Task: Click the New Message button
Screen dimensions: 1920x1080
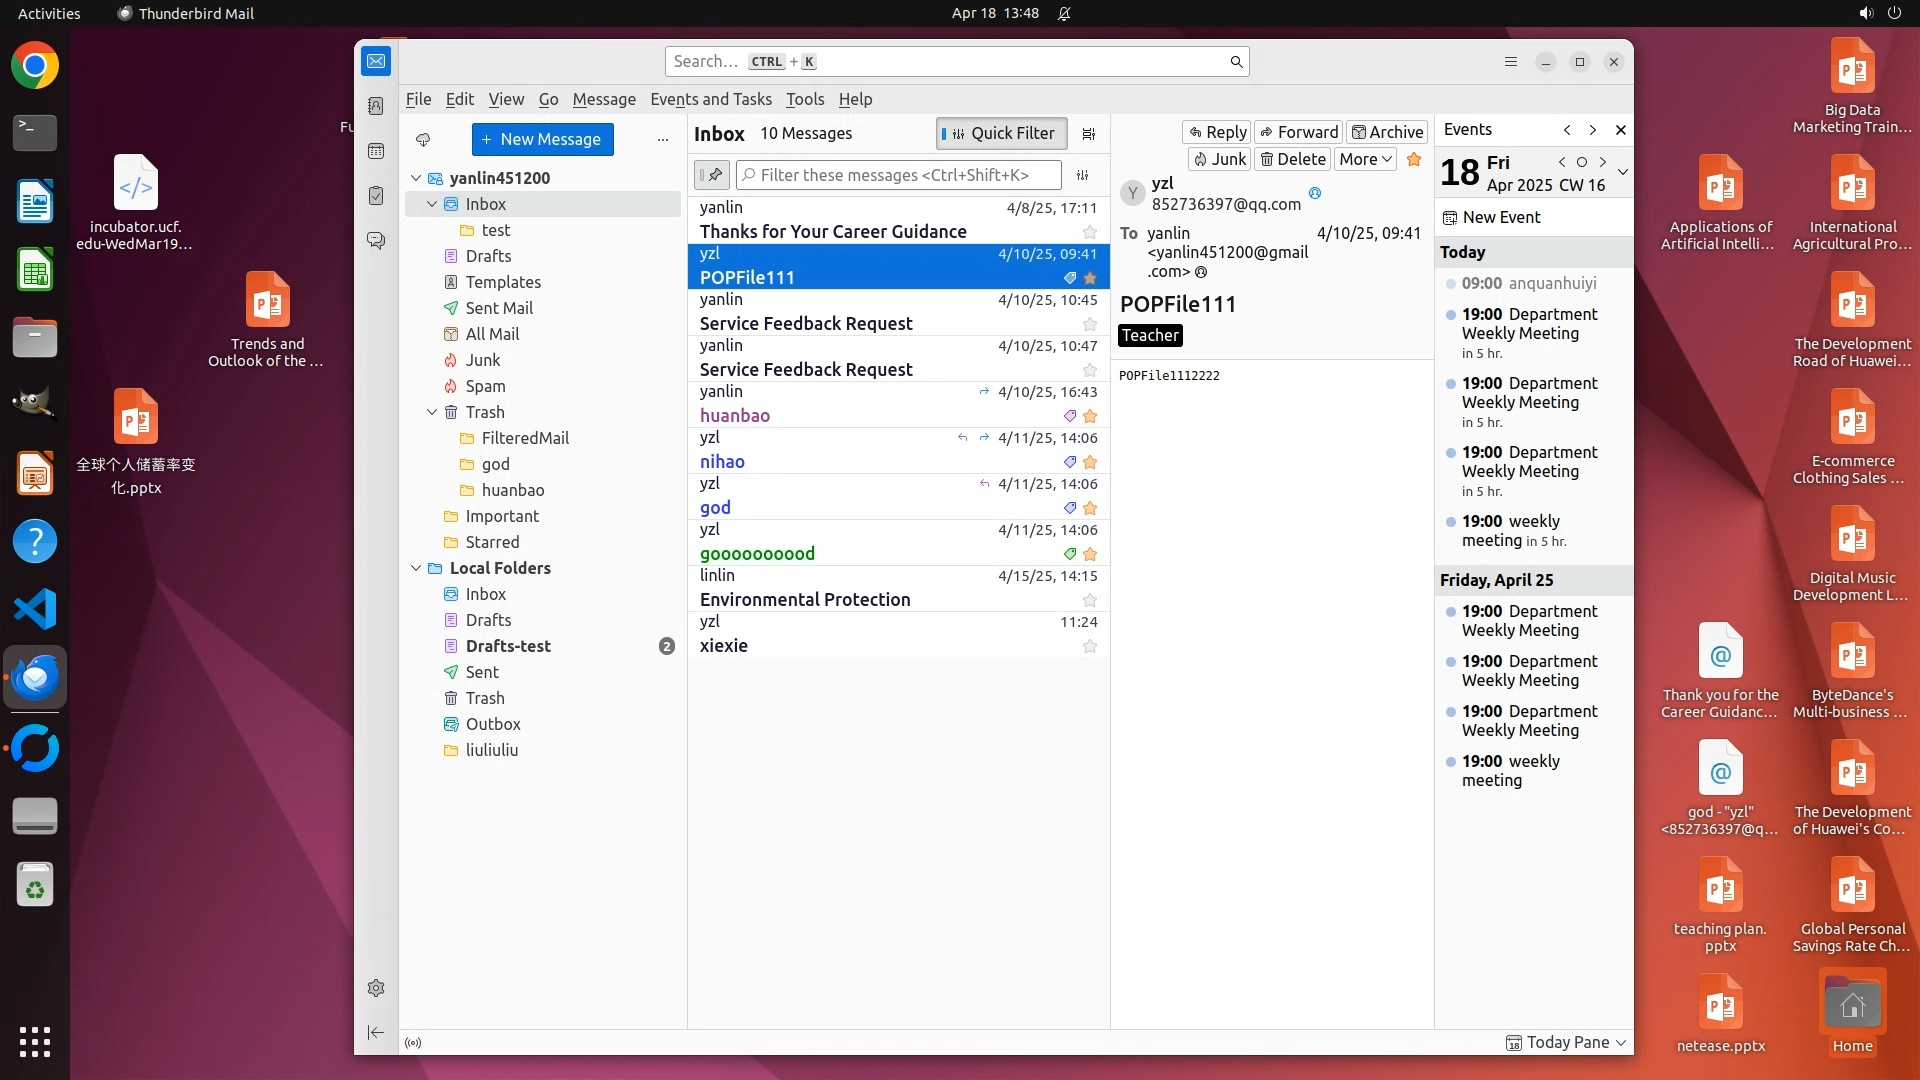Action: [542, 140]
